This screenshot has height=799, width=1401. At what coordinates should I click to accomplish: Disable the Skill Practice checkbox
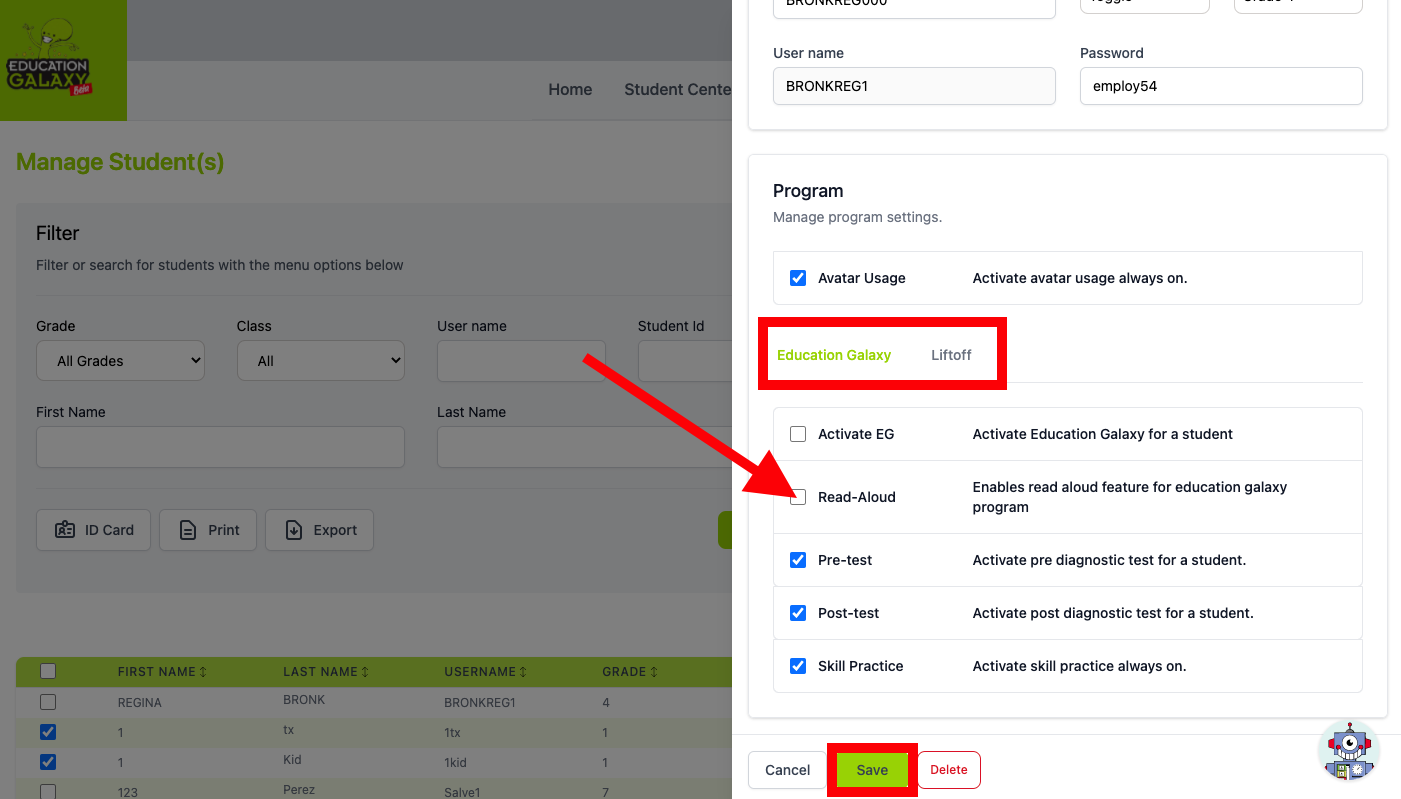[798, 666]
